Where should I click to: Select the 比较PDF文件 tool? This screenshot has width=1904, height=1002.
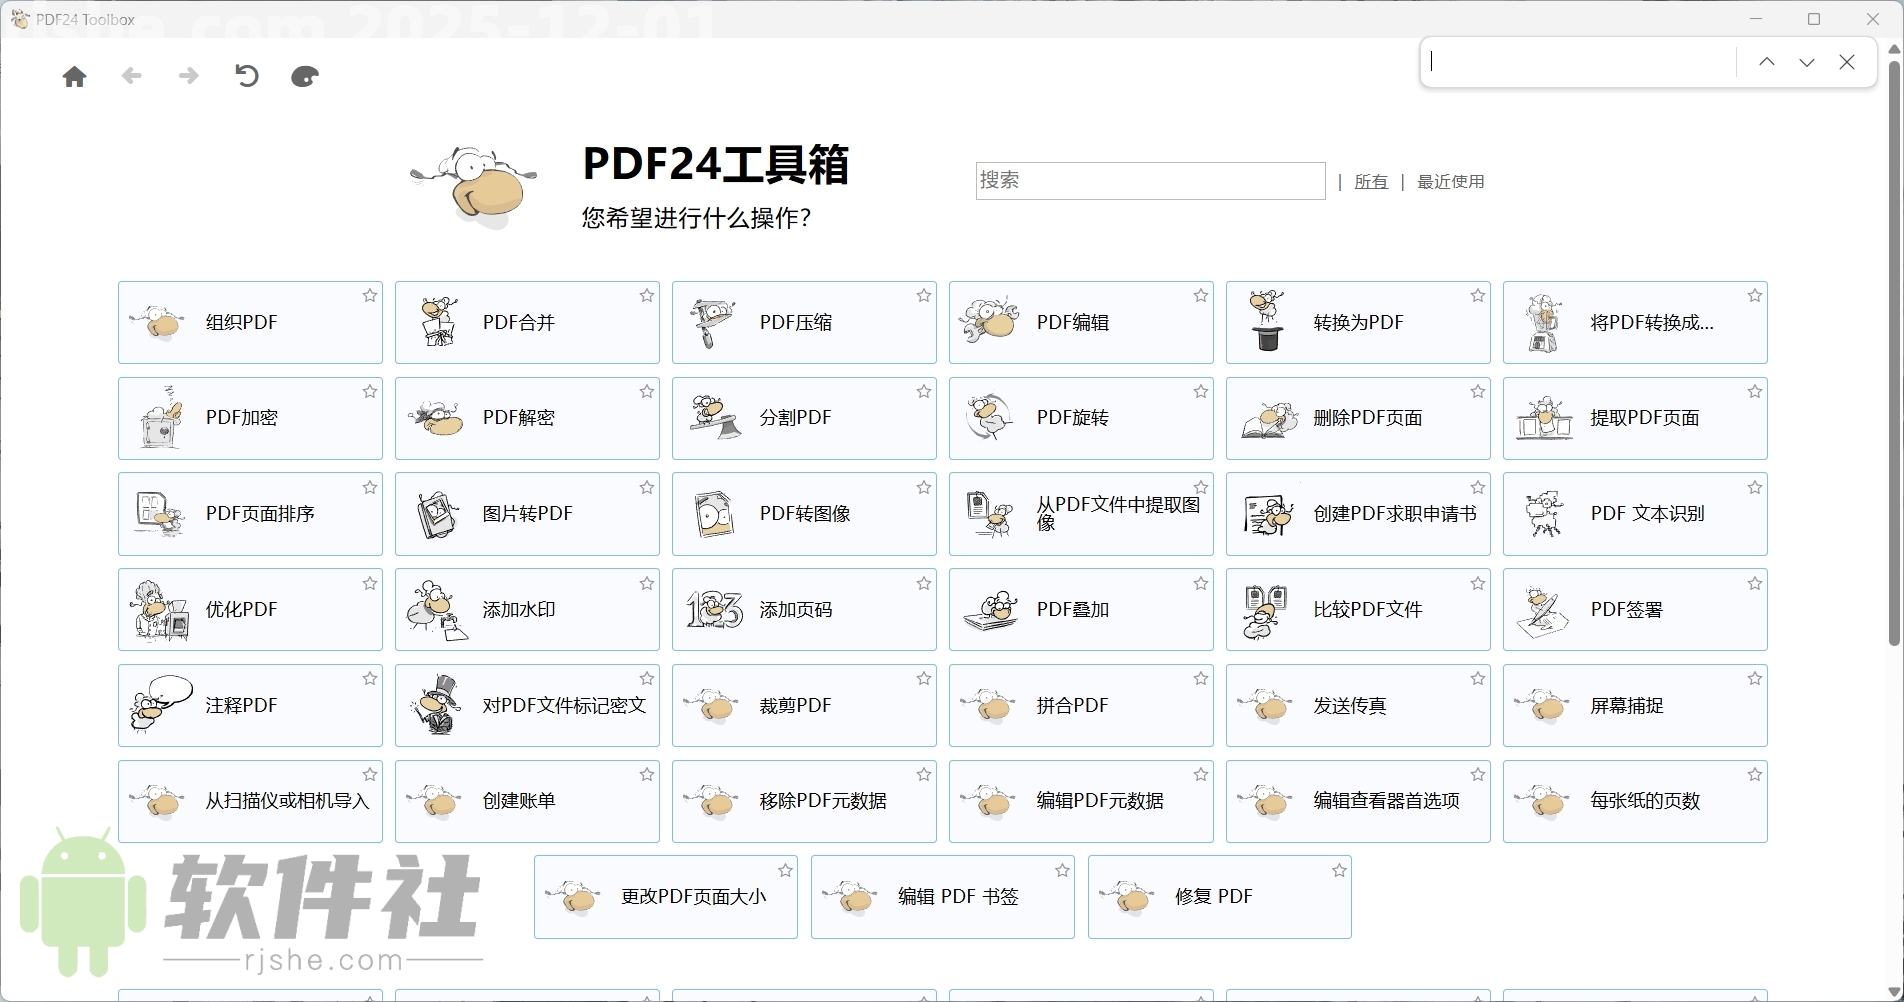click(x=1358, y=609)
